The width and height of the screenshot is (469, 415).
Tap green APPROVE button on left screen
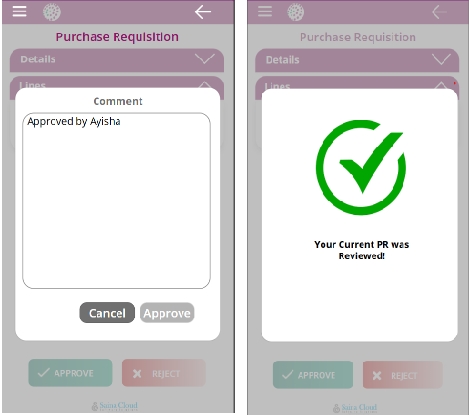click(70, 373)
